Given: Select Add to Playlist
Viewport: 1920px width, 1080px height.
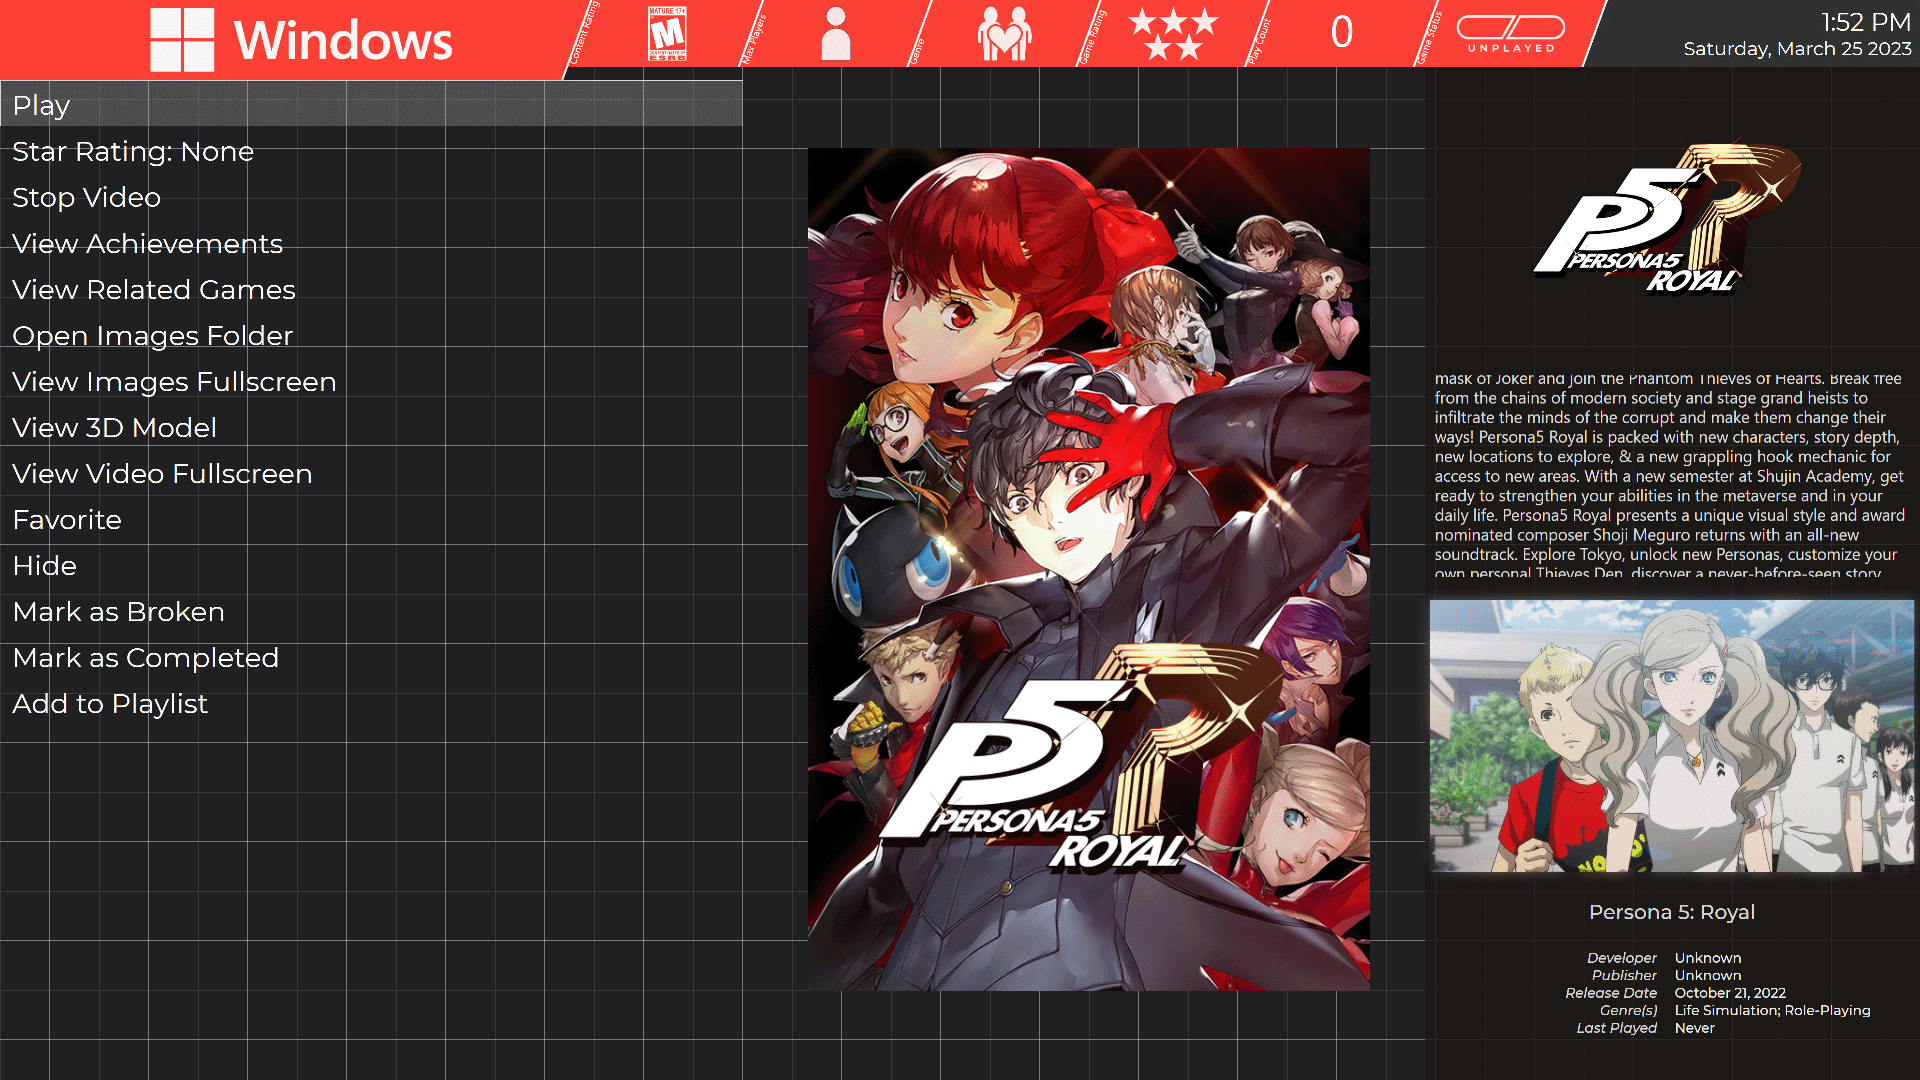Looking at the screenshot, I should tap(371, 703).
